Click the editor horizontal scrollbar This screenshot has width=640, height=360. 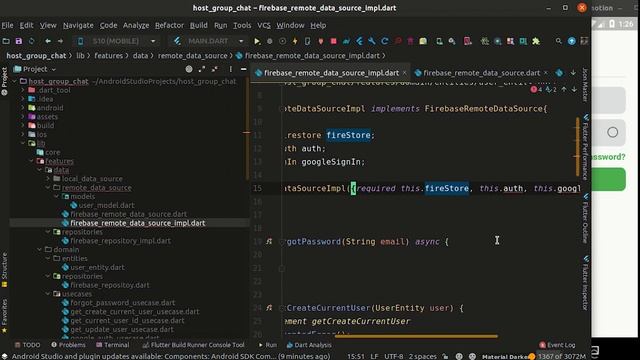point(416,336)
